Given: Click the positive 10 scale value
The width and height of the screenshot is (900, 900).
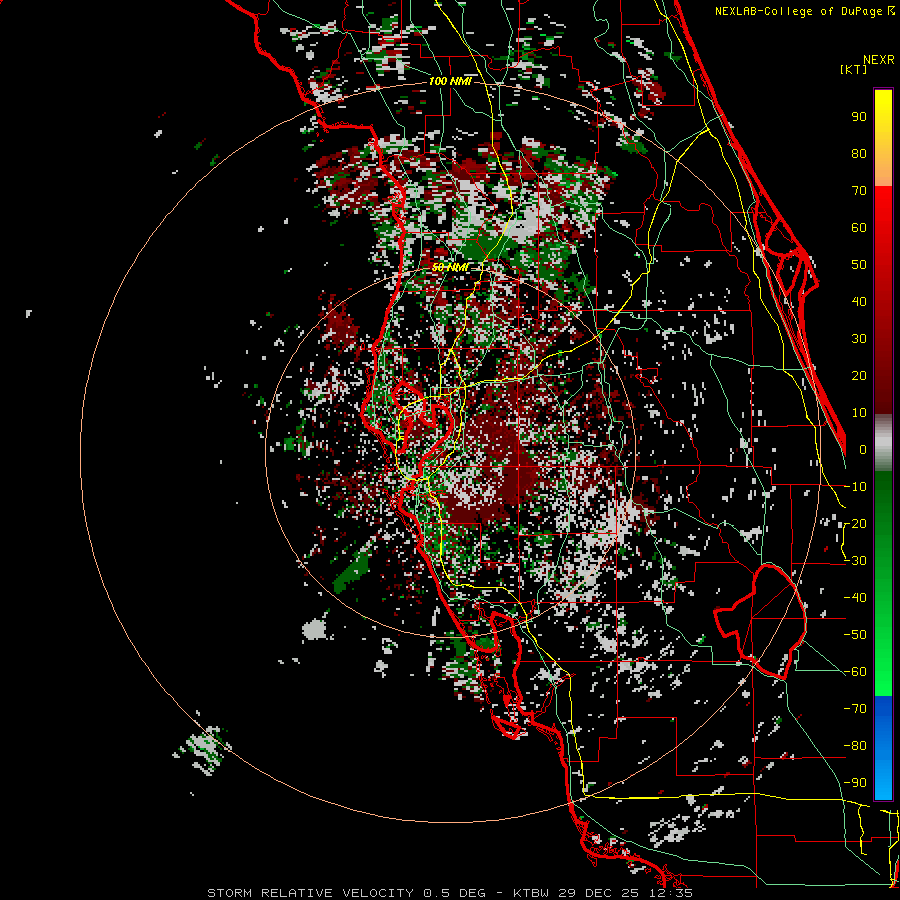Looking at the screenshot, I should coord(859,413).
